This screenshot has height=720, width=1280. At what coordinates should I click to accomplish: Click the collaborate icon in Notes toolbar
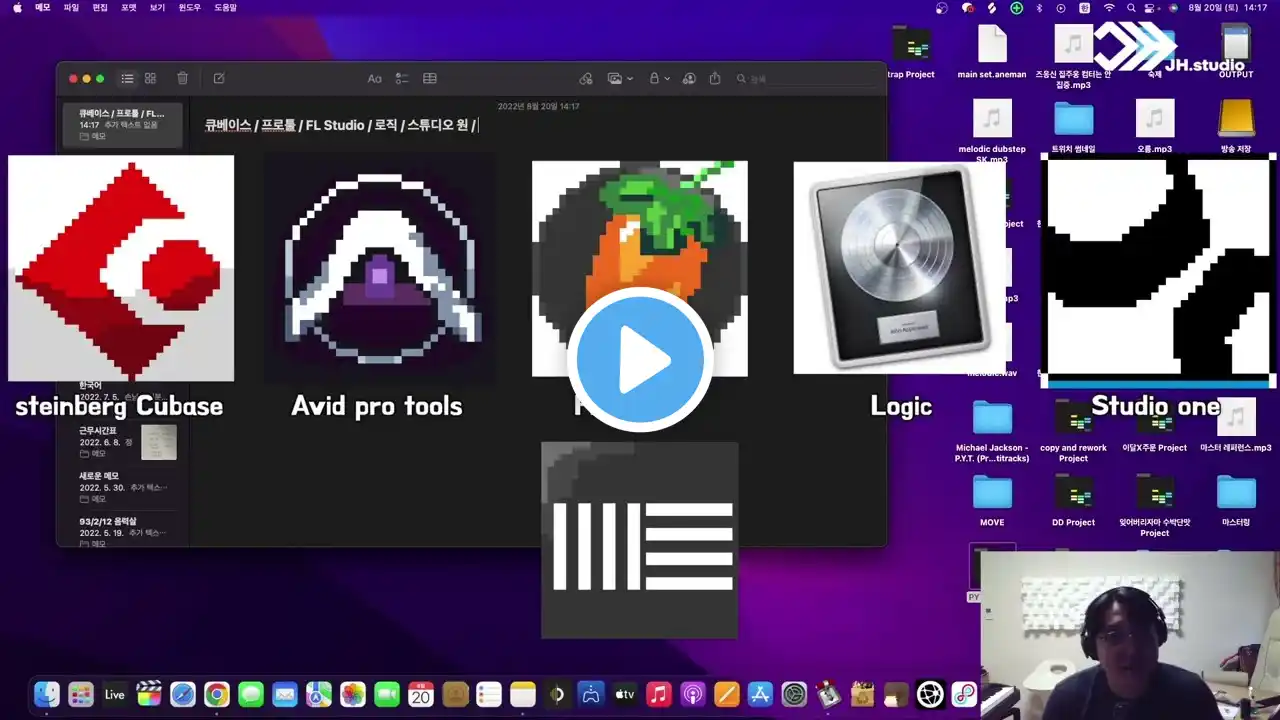[687, 78]
